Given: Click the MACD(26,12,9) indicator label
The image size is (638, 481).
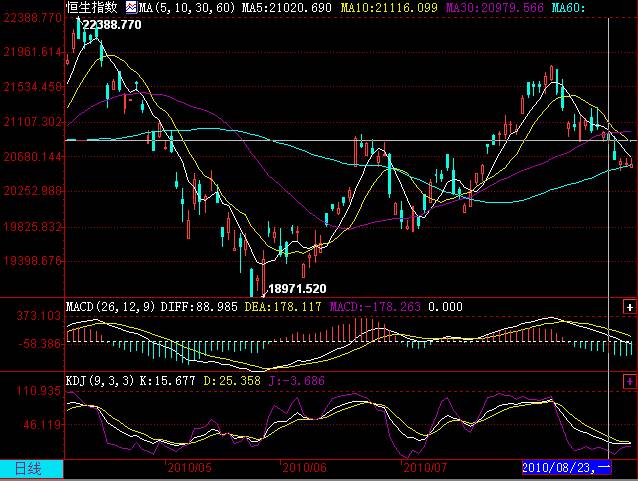Looking at the screenshot, I should [x=111, y=307].
